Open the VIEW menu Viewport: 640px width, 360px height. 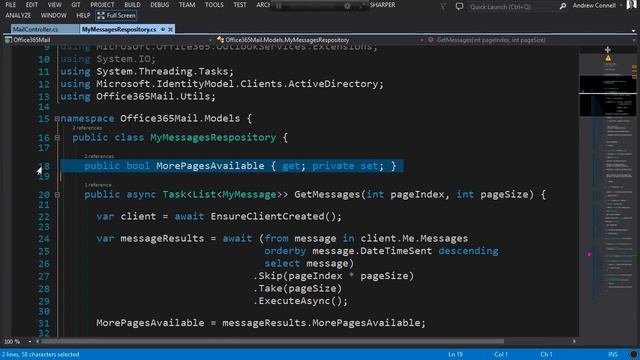coord(54,5)
